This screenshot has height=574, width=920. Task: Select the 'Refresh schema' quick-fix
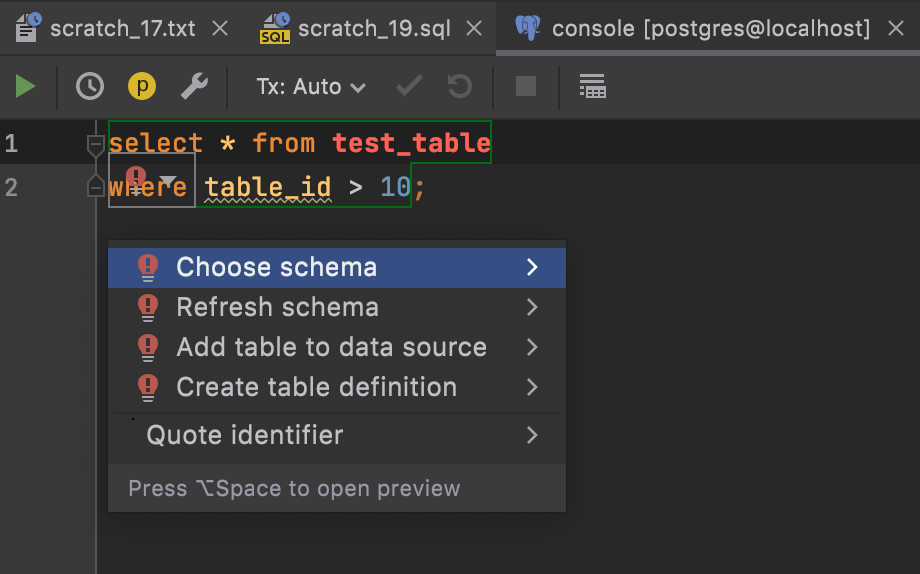[337, 308]
